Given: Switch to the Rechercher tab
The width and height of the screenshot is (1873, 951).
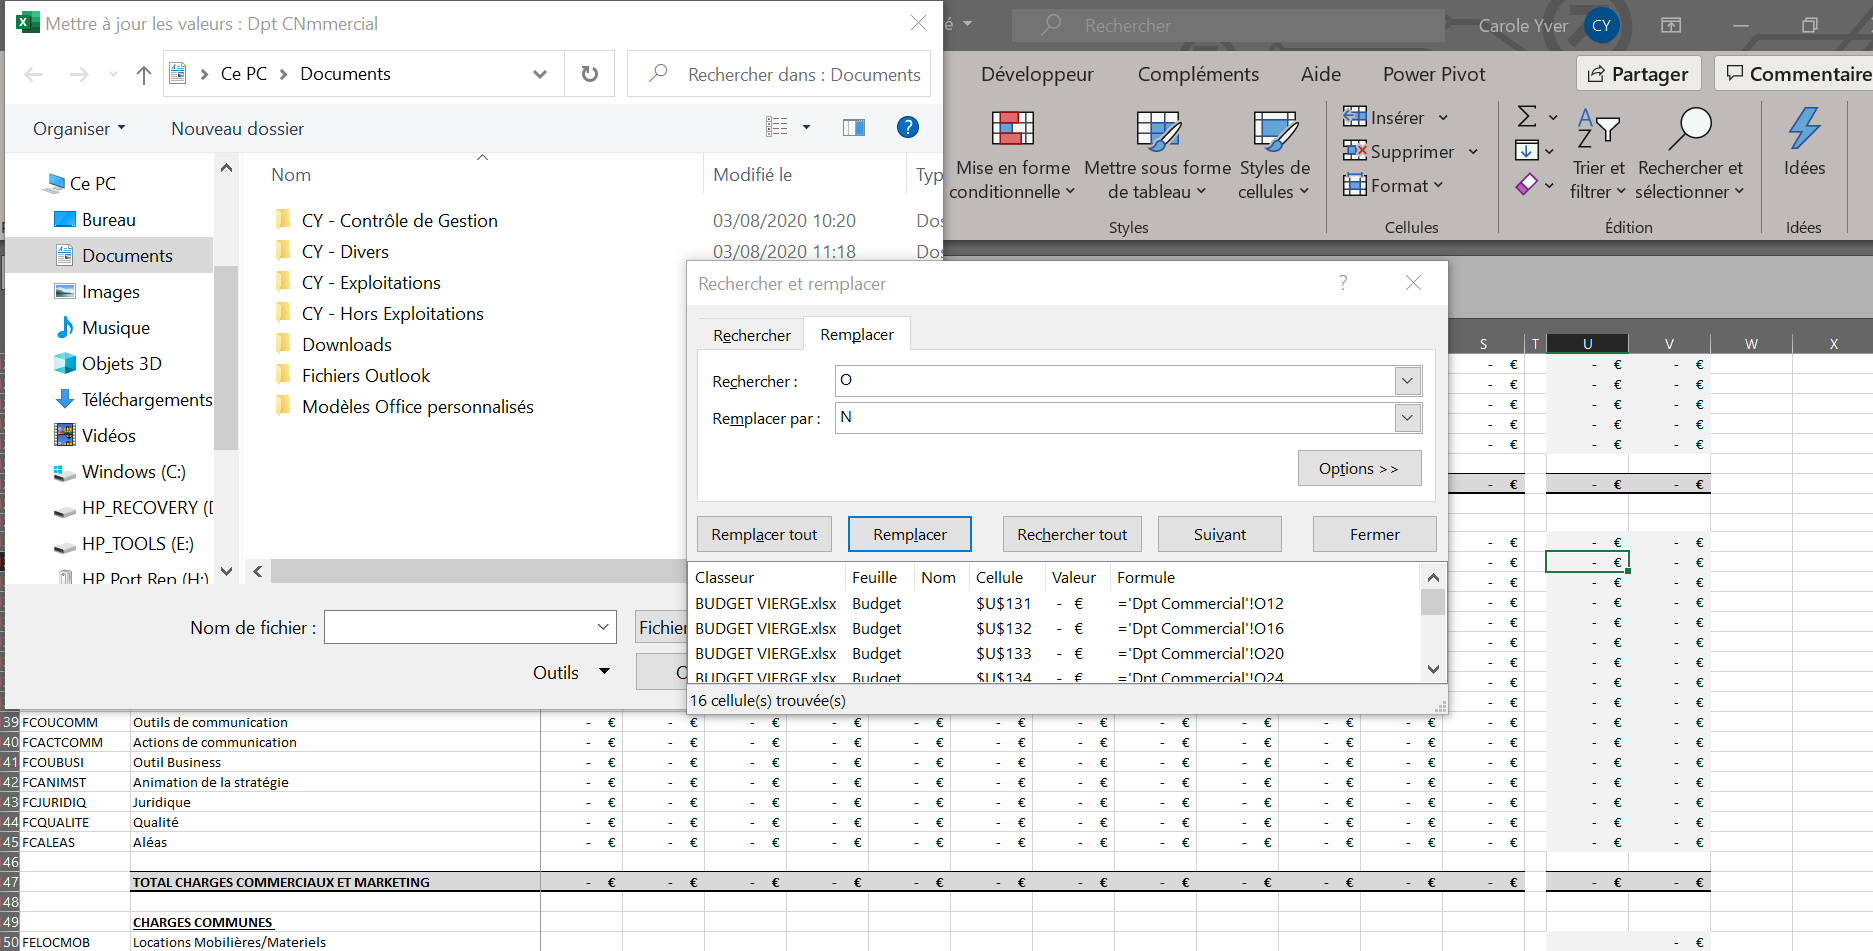Looking at the screenshot, I should tap(751, 335).
